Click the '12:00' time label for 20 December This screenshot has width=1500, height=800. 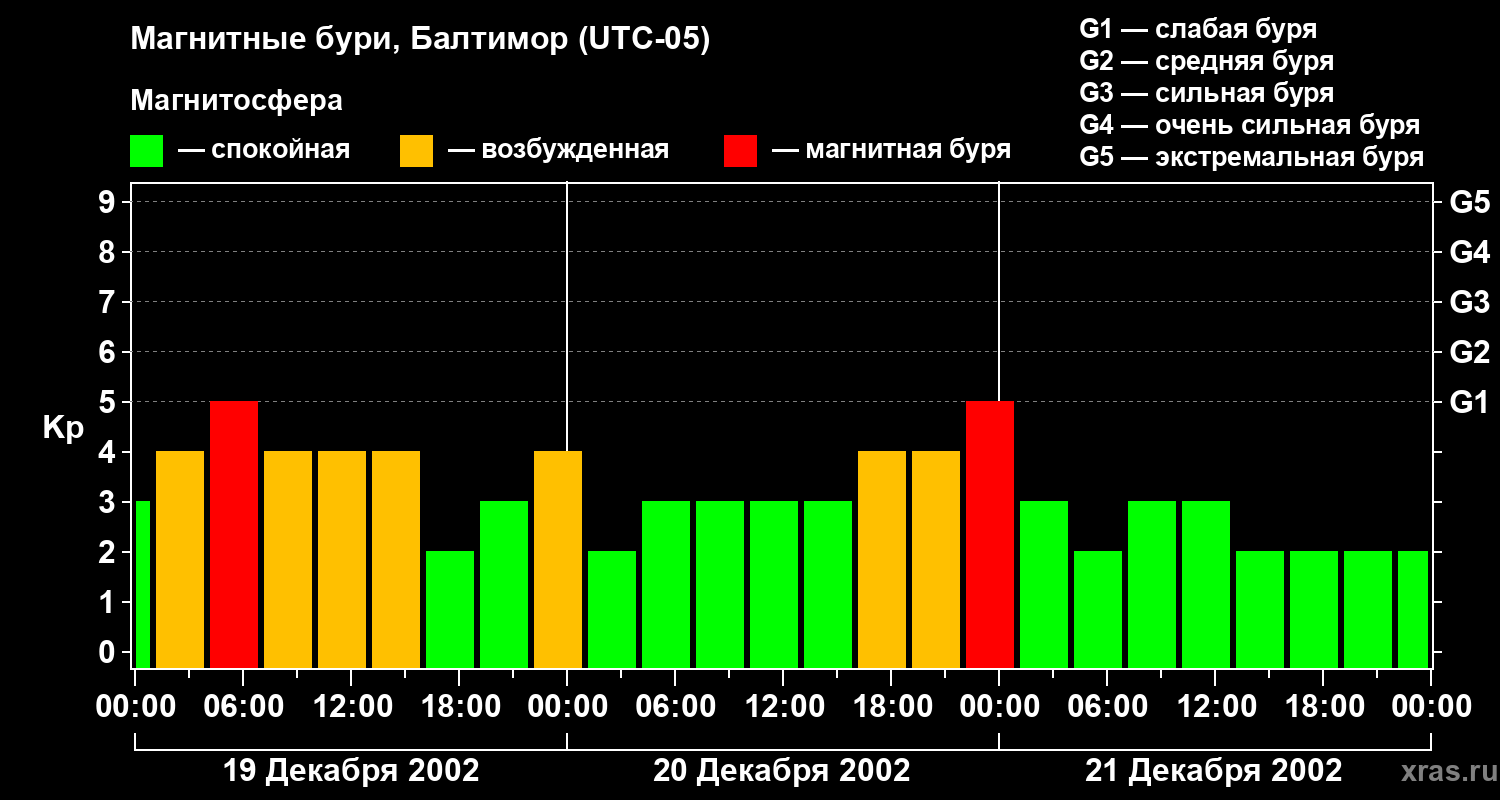(783, 707)
